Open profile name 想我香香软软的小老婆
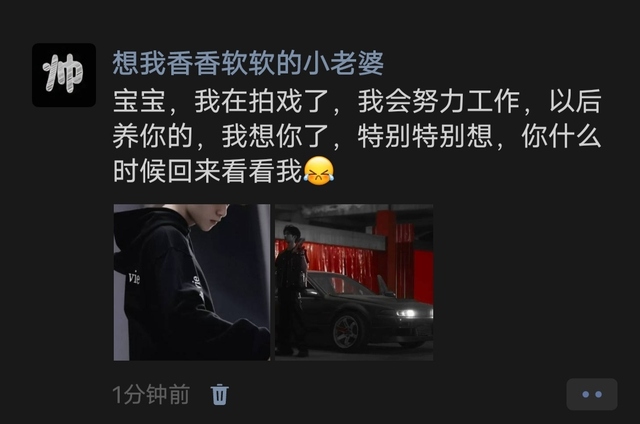 248,63
